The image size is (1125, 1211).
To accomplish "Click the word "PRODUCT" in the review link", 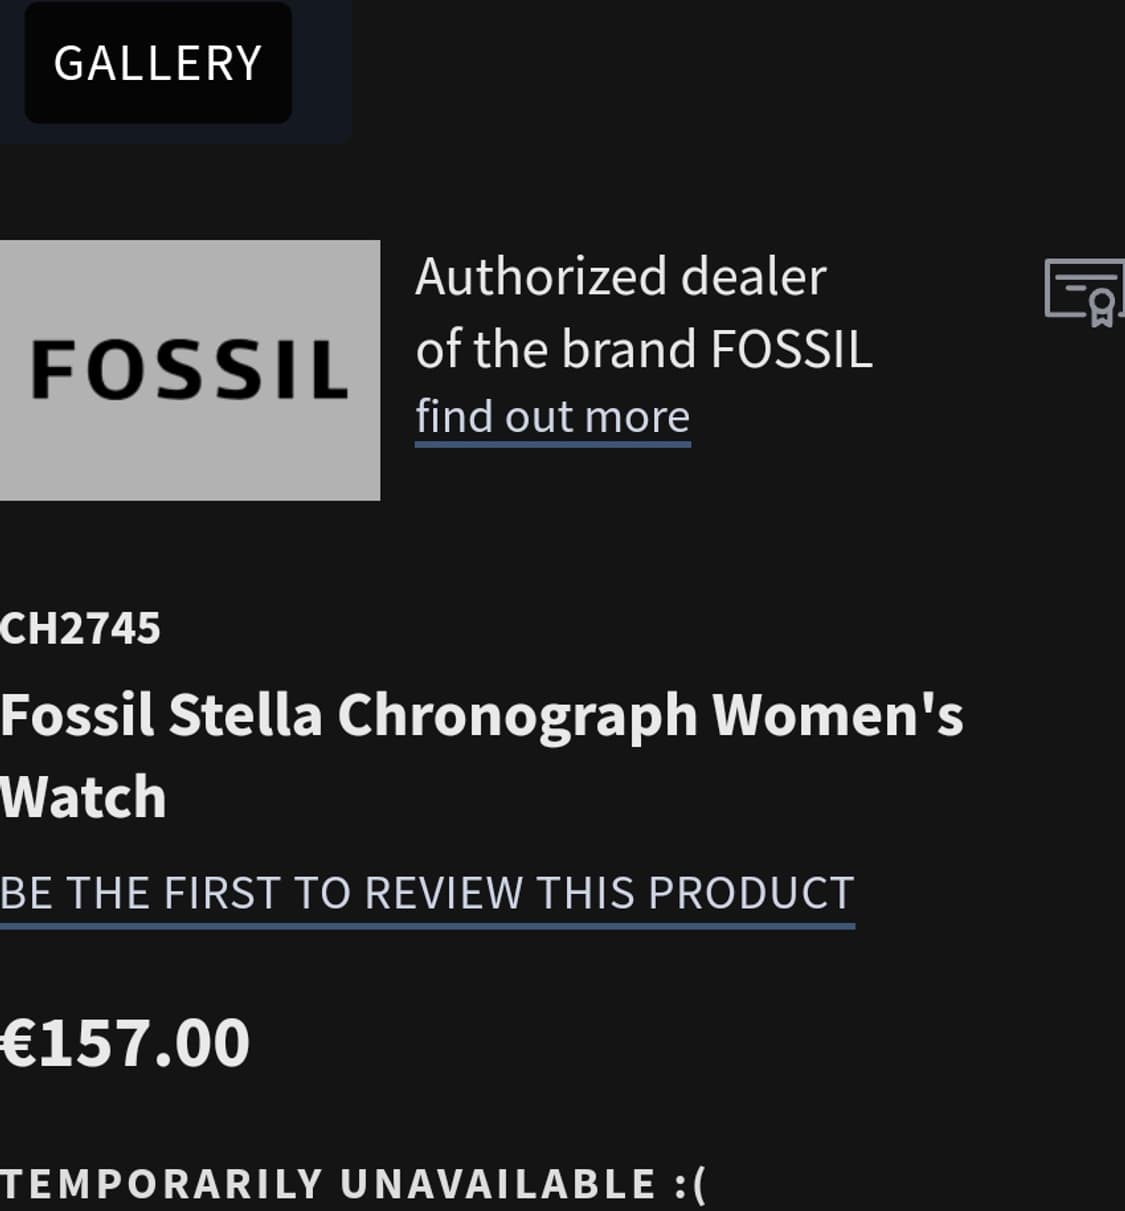I will point(750,893).
